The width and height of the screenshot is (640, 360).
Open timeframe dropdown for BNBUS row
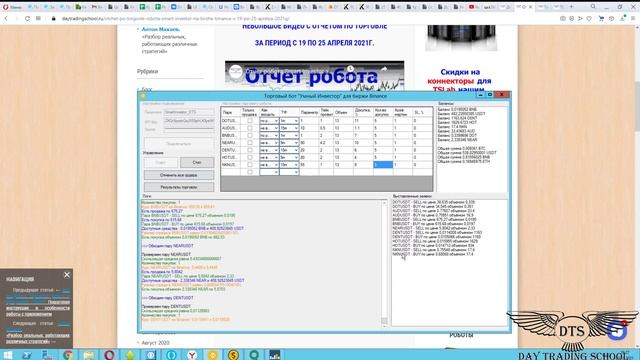coord(296,136)
